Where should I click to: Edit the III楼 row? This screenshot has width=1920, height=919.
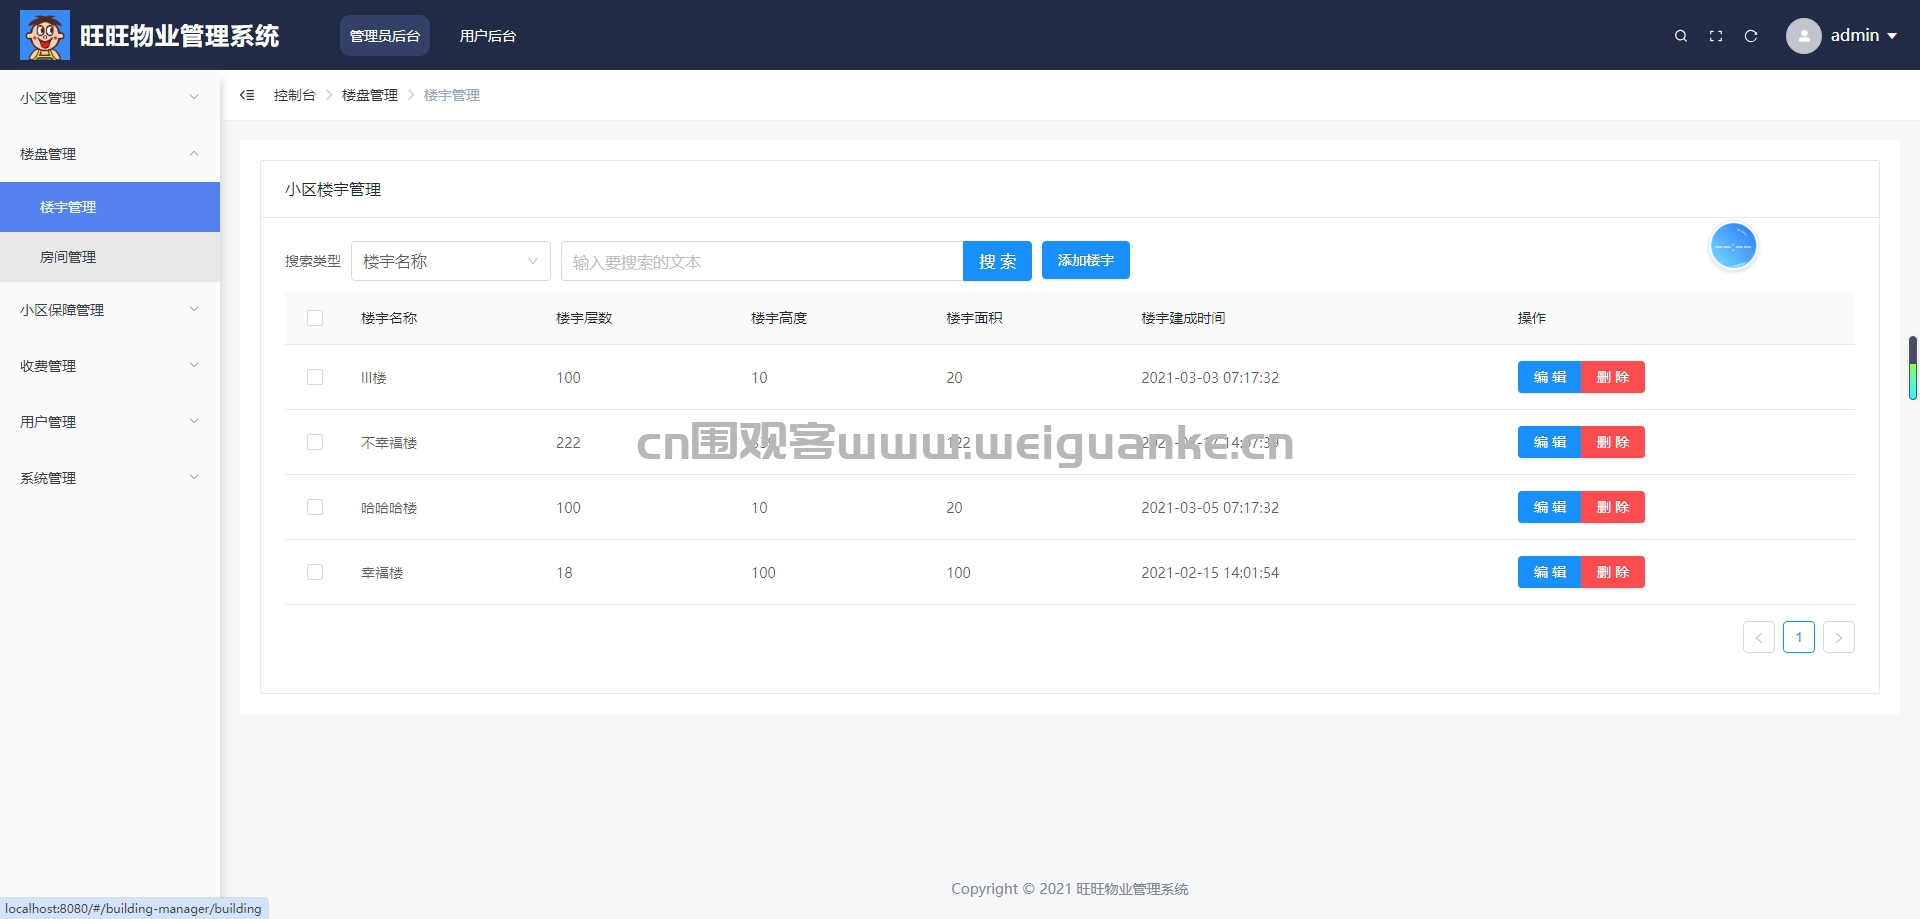[1550, 377]
